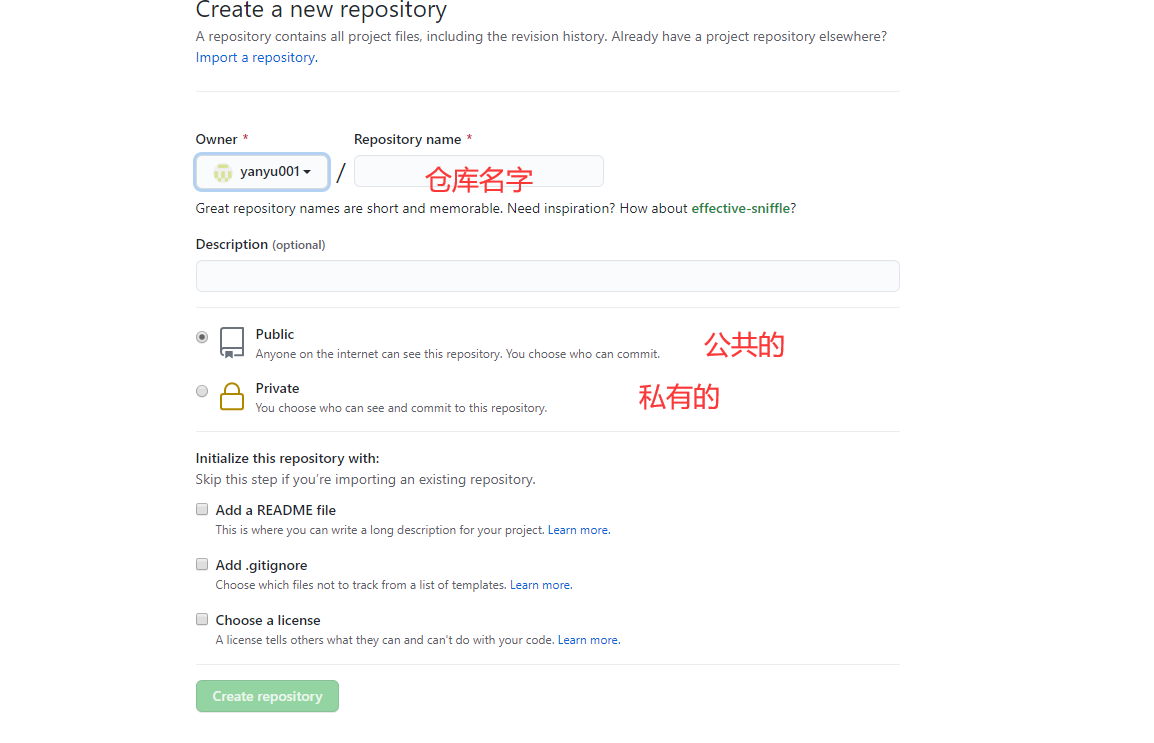1154x743 pixels.
Task: Enable Choose a license checkbox
Action: point(202,619)
